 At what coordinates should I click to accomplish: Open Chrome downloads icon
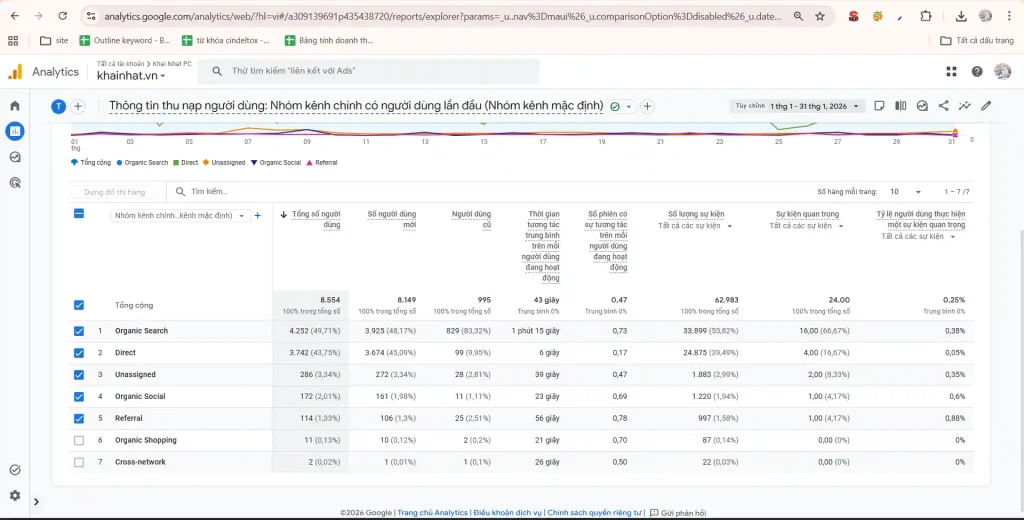coord(961,16)
